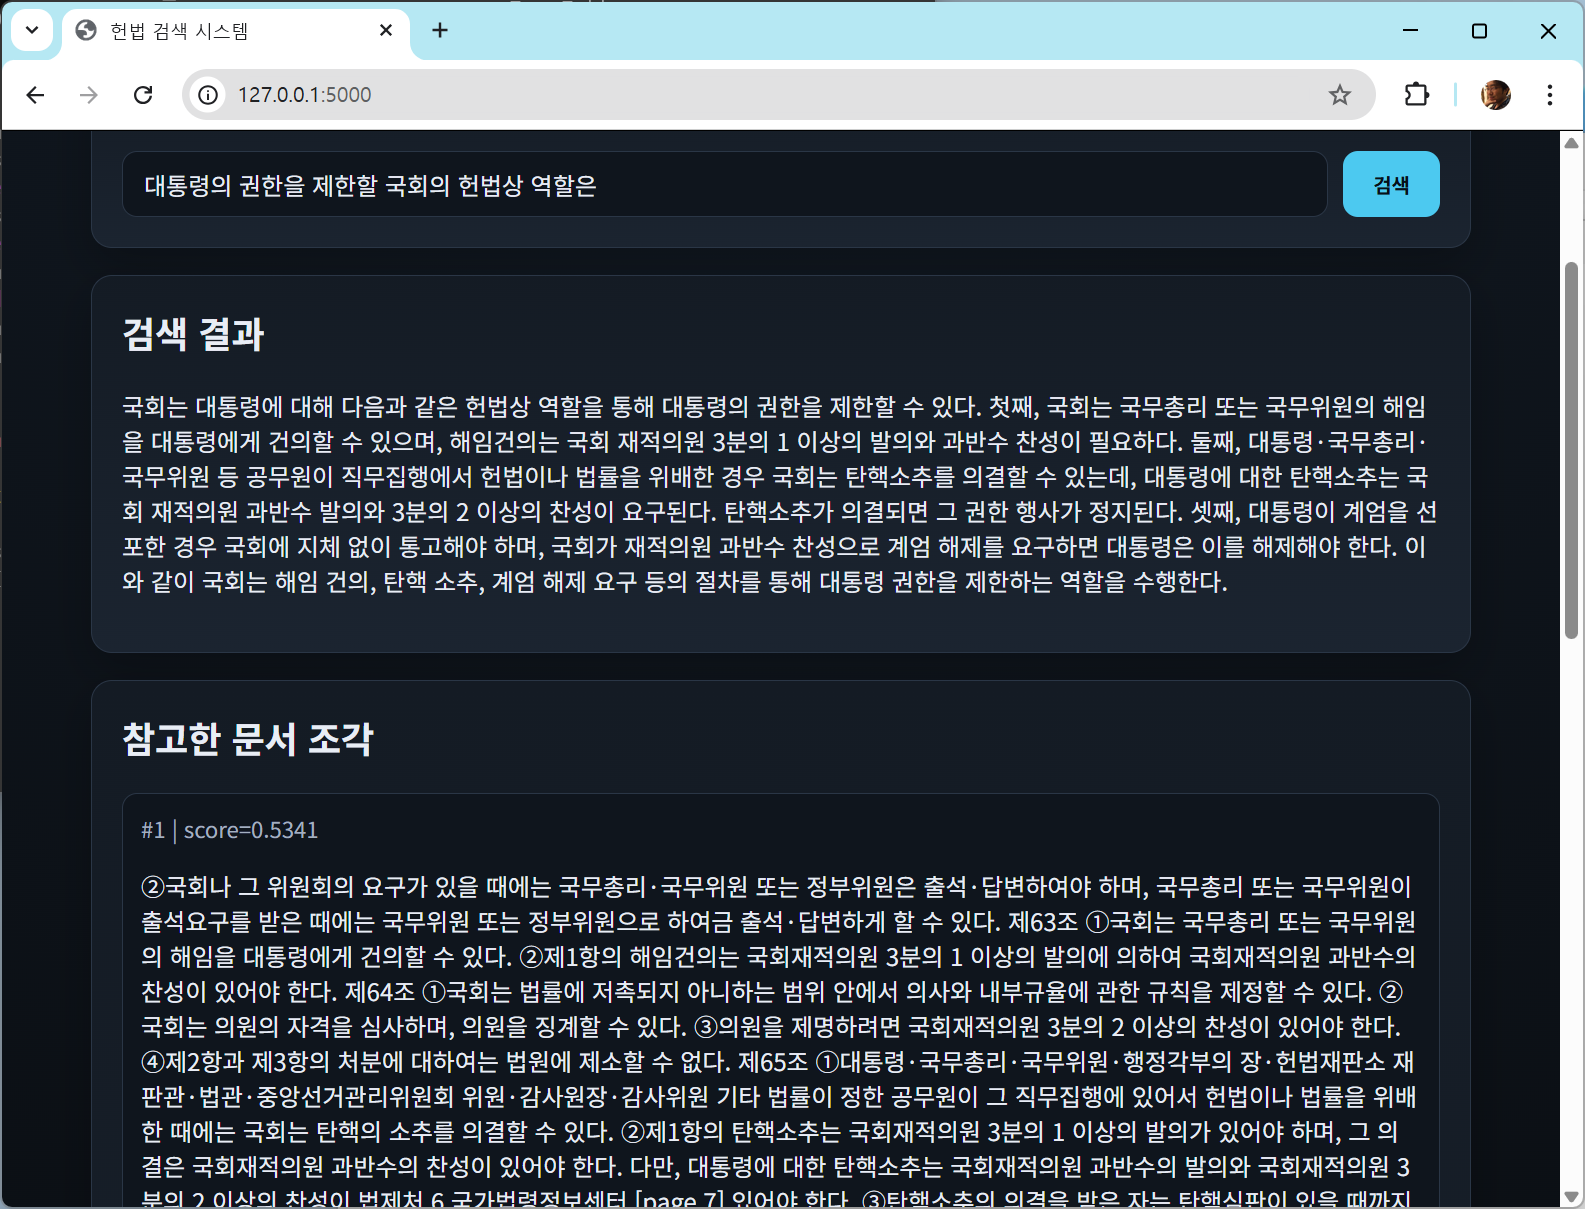Open a new browser tab

[440, 31]
